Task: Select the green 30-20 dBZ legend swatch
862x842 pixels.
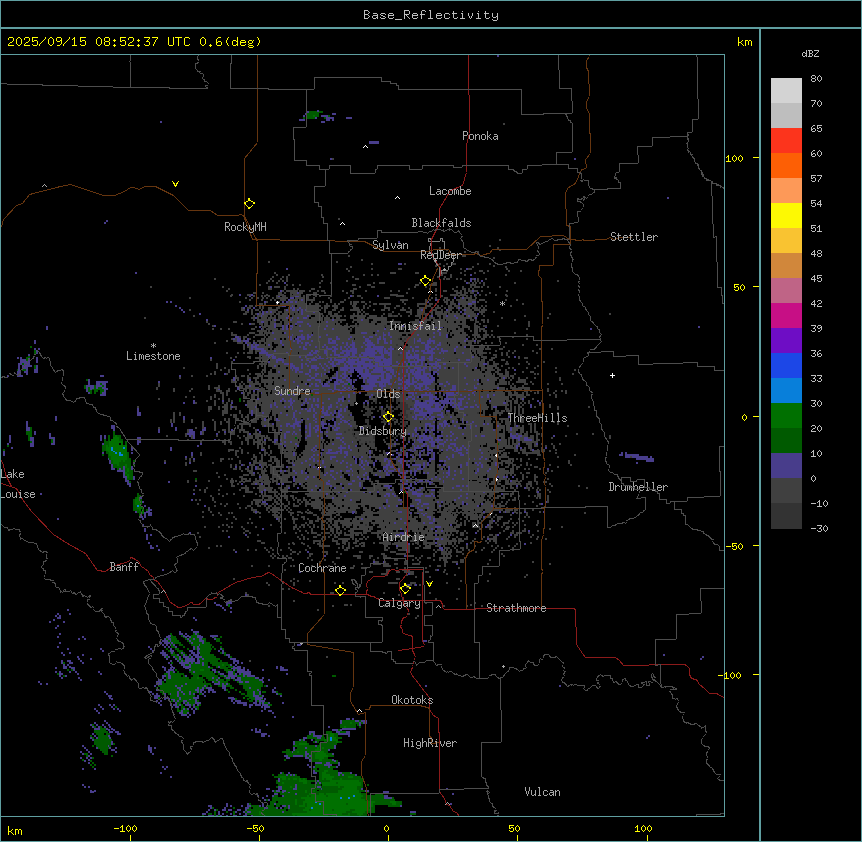Action: click(x=786, y=416)
